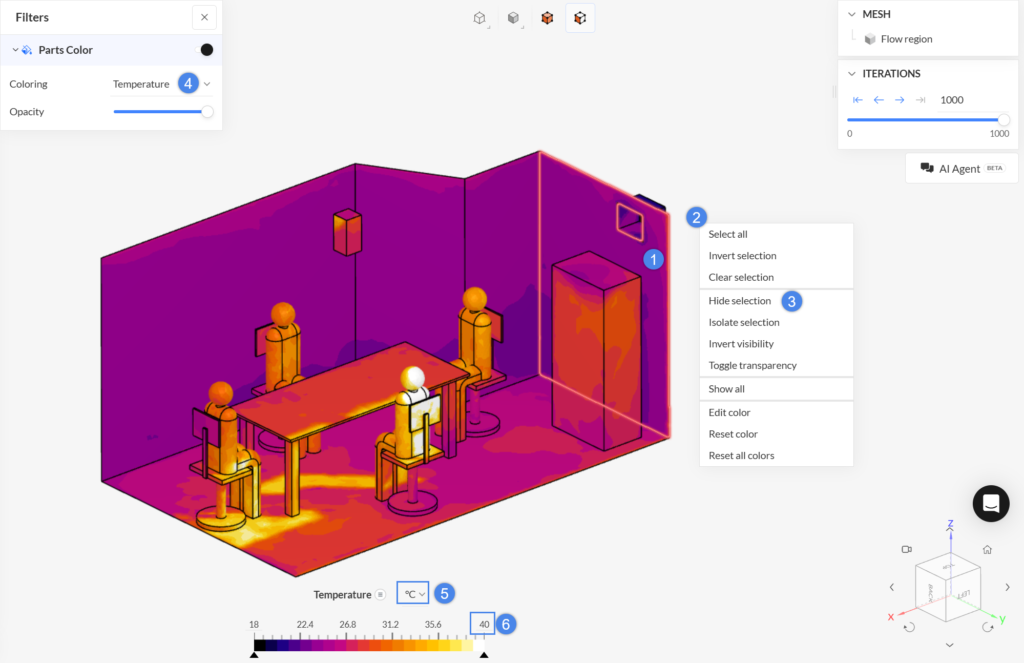This screenshot has width=1024, height=663.
Task: Choose Invert selection in the context menu
Action: pyautogui.click(x=776, y=256)
